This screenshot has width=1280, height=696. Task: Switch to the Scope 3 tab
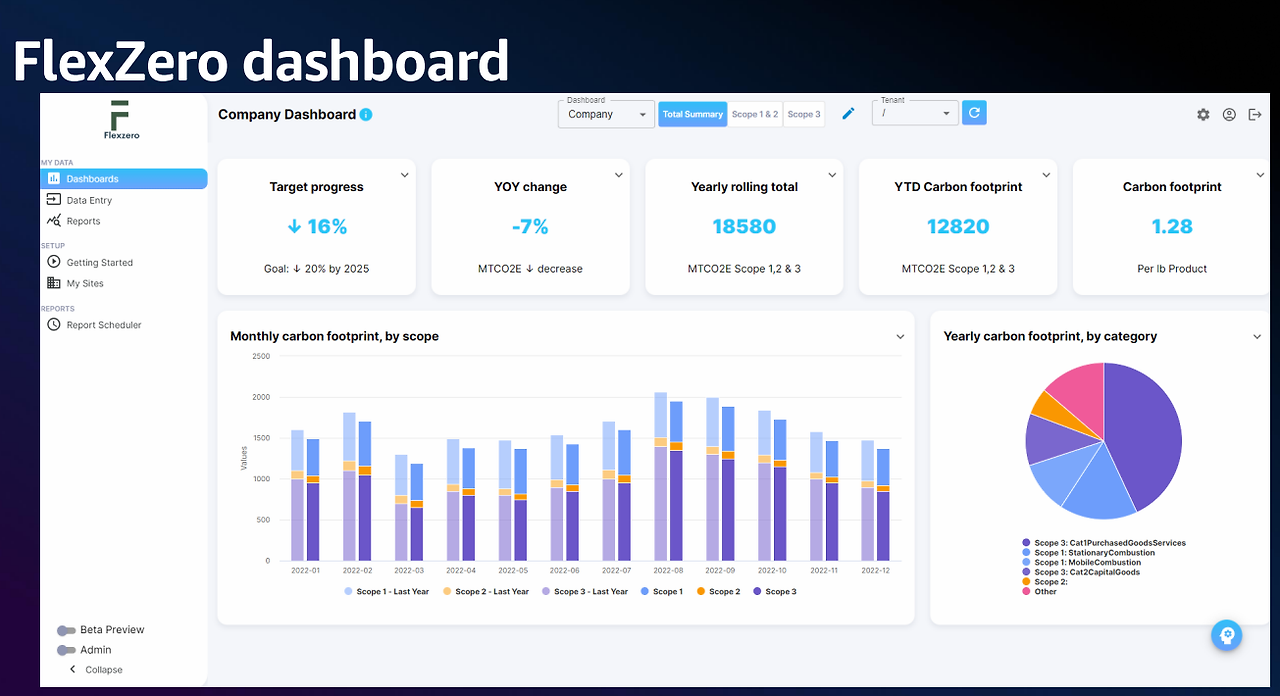[x=804, y=114]
